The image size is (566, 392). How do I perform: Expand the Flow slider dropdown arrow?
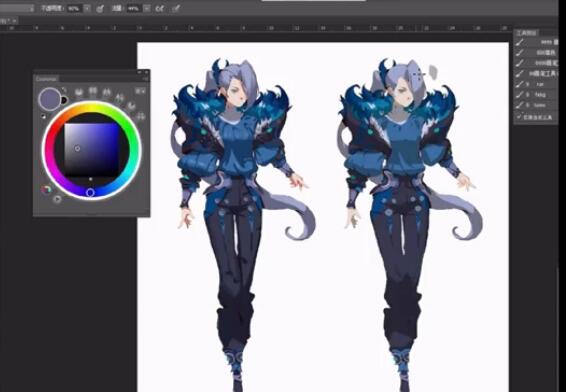tap(147, 8)
